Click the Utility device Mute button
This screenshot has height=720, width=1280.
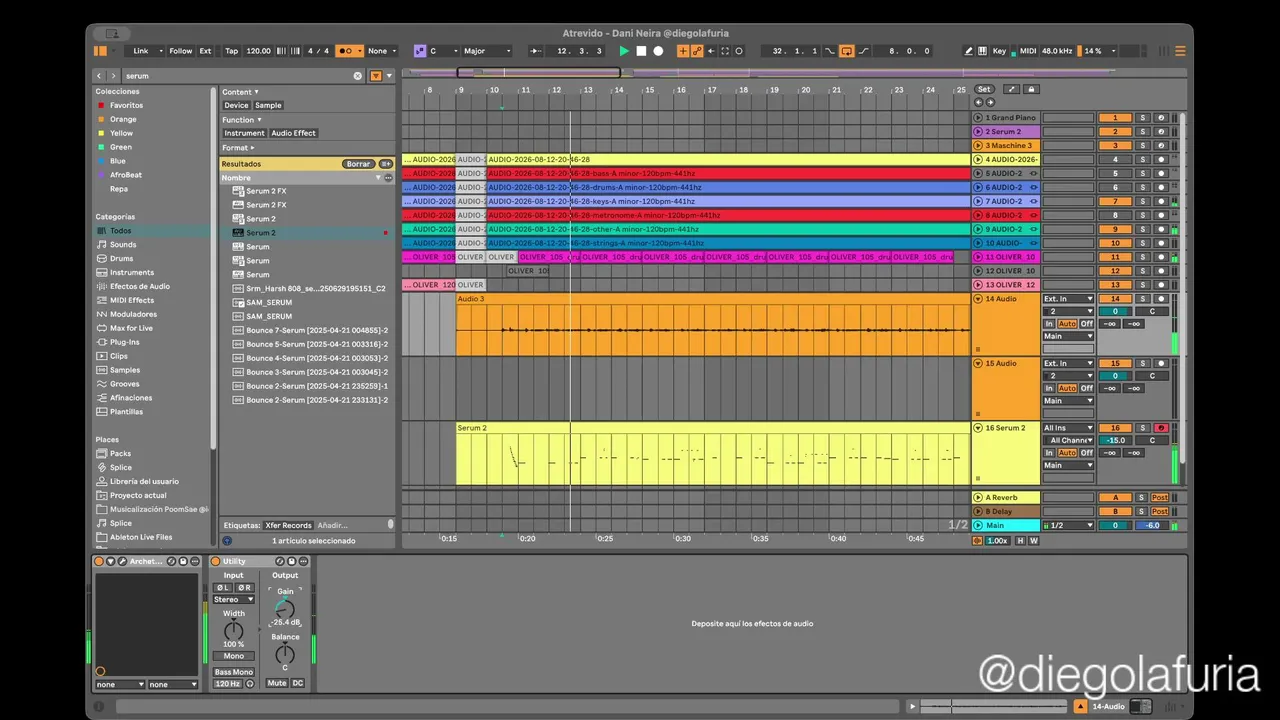point(277,683)
